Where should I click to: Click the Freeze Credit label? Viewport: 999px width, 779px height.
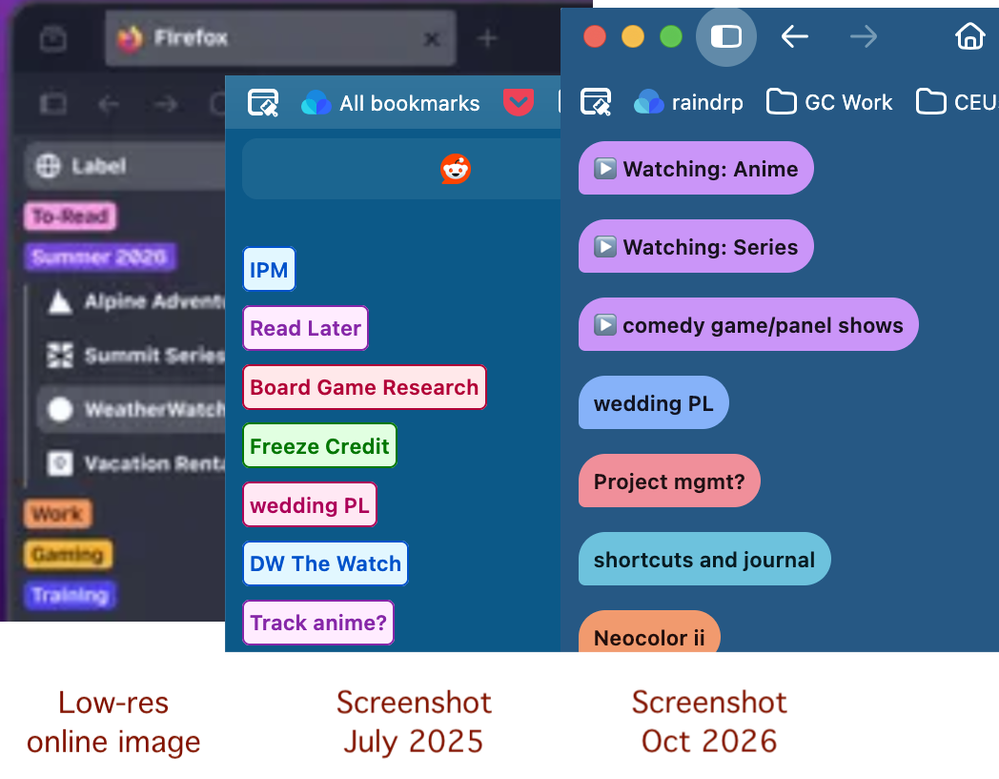coord(320,446)
